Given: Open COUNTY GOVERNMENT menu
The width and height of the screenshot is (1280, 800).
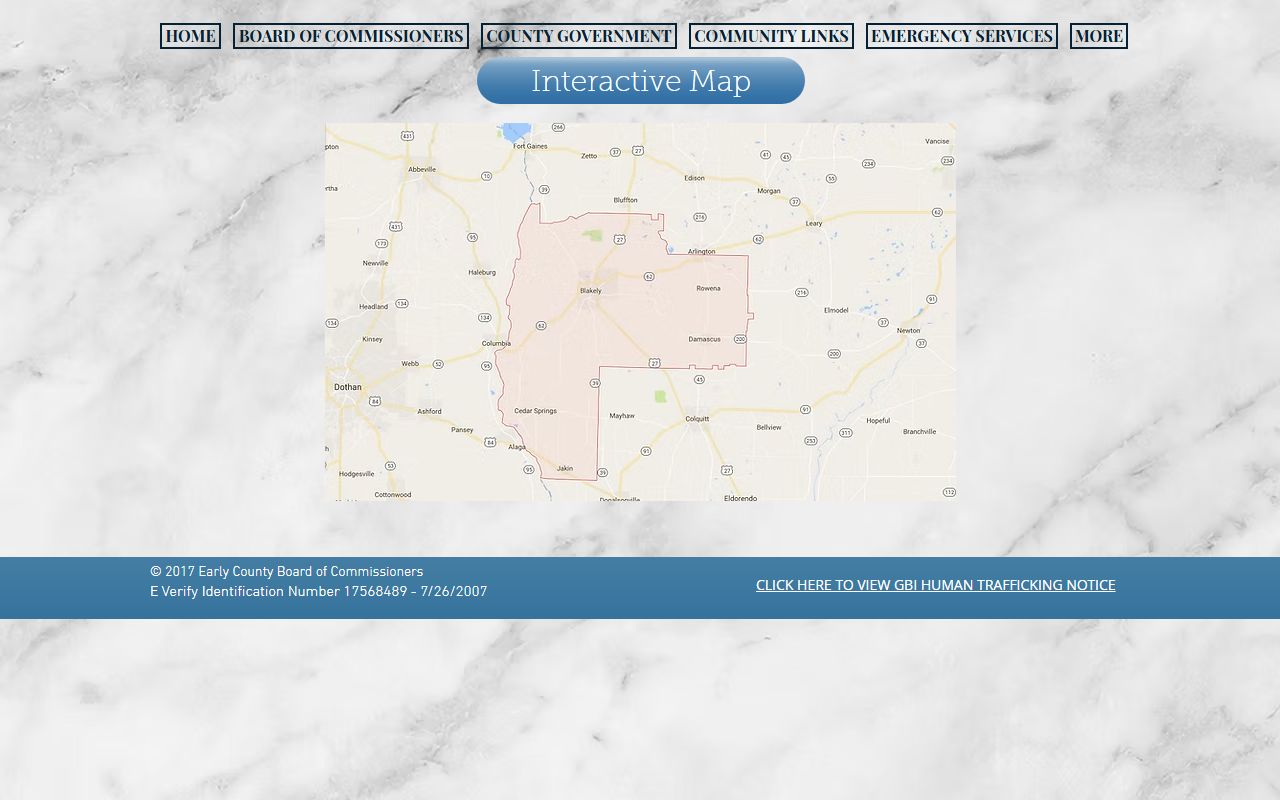Looking at the screenshot, I should (x=579, y=36).
